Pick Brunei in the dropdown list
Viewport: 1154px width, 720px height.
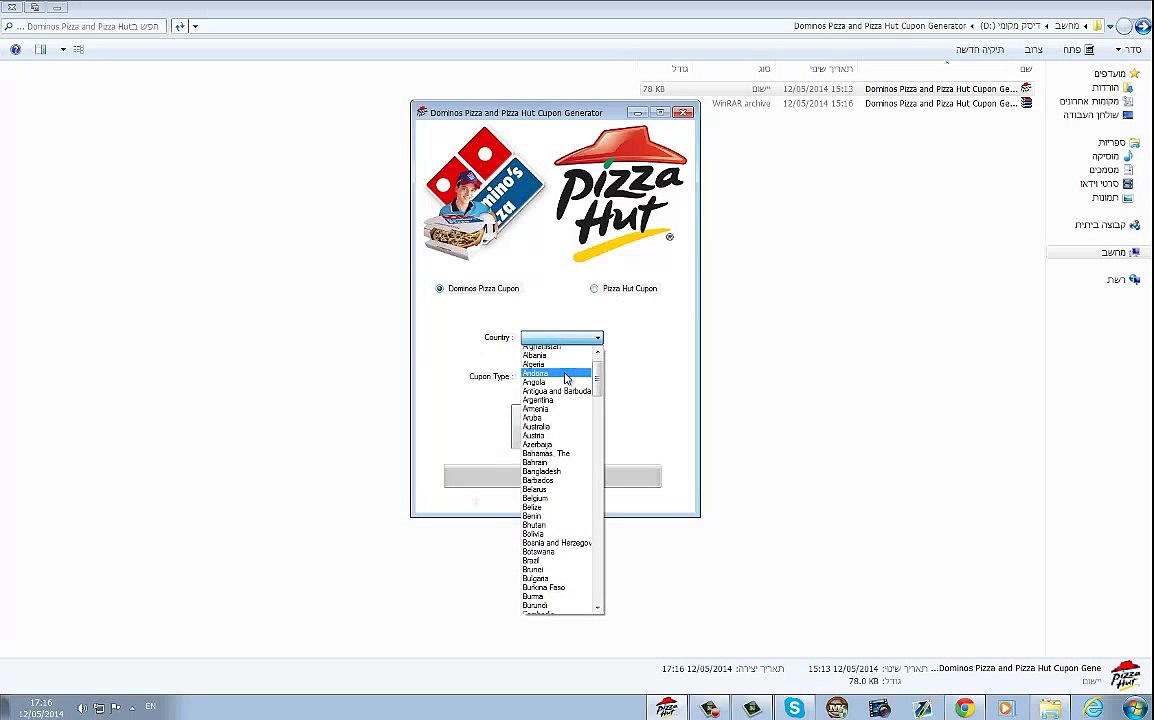[x=556, y=569]
